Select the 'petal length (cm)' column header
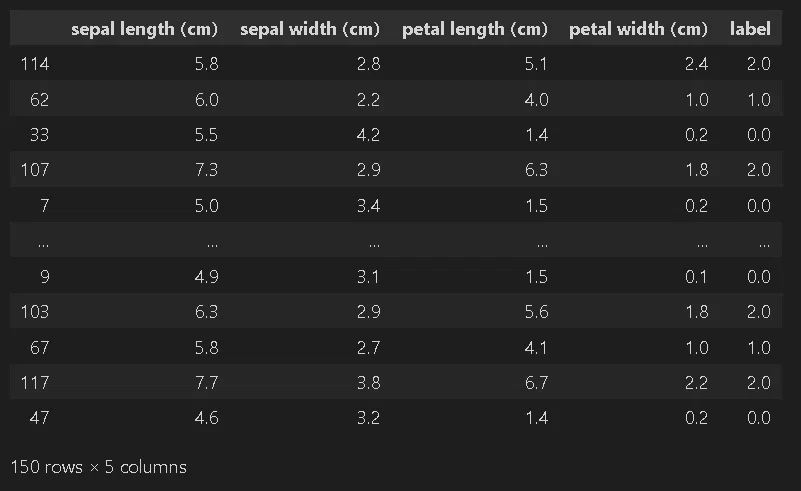Screen dimensions: 801x491 pyautogui.click(x=475, y=29)
